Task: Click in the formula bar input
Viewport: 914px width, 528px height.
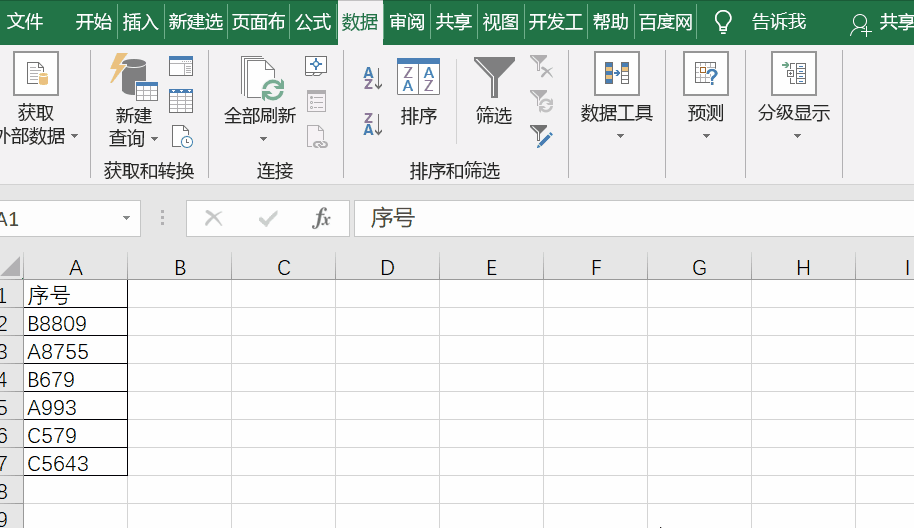Action: pyautogui.click(x=634, y=219)
